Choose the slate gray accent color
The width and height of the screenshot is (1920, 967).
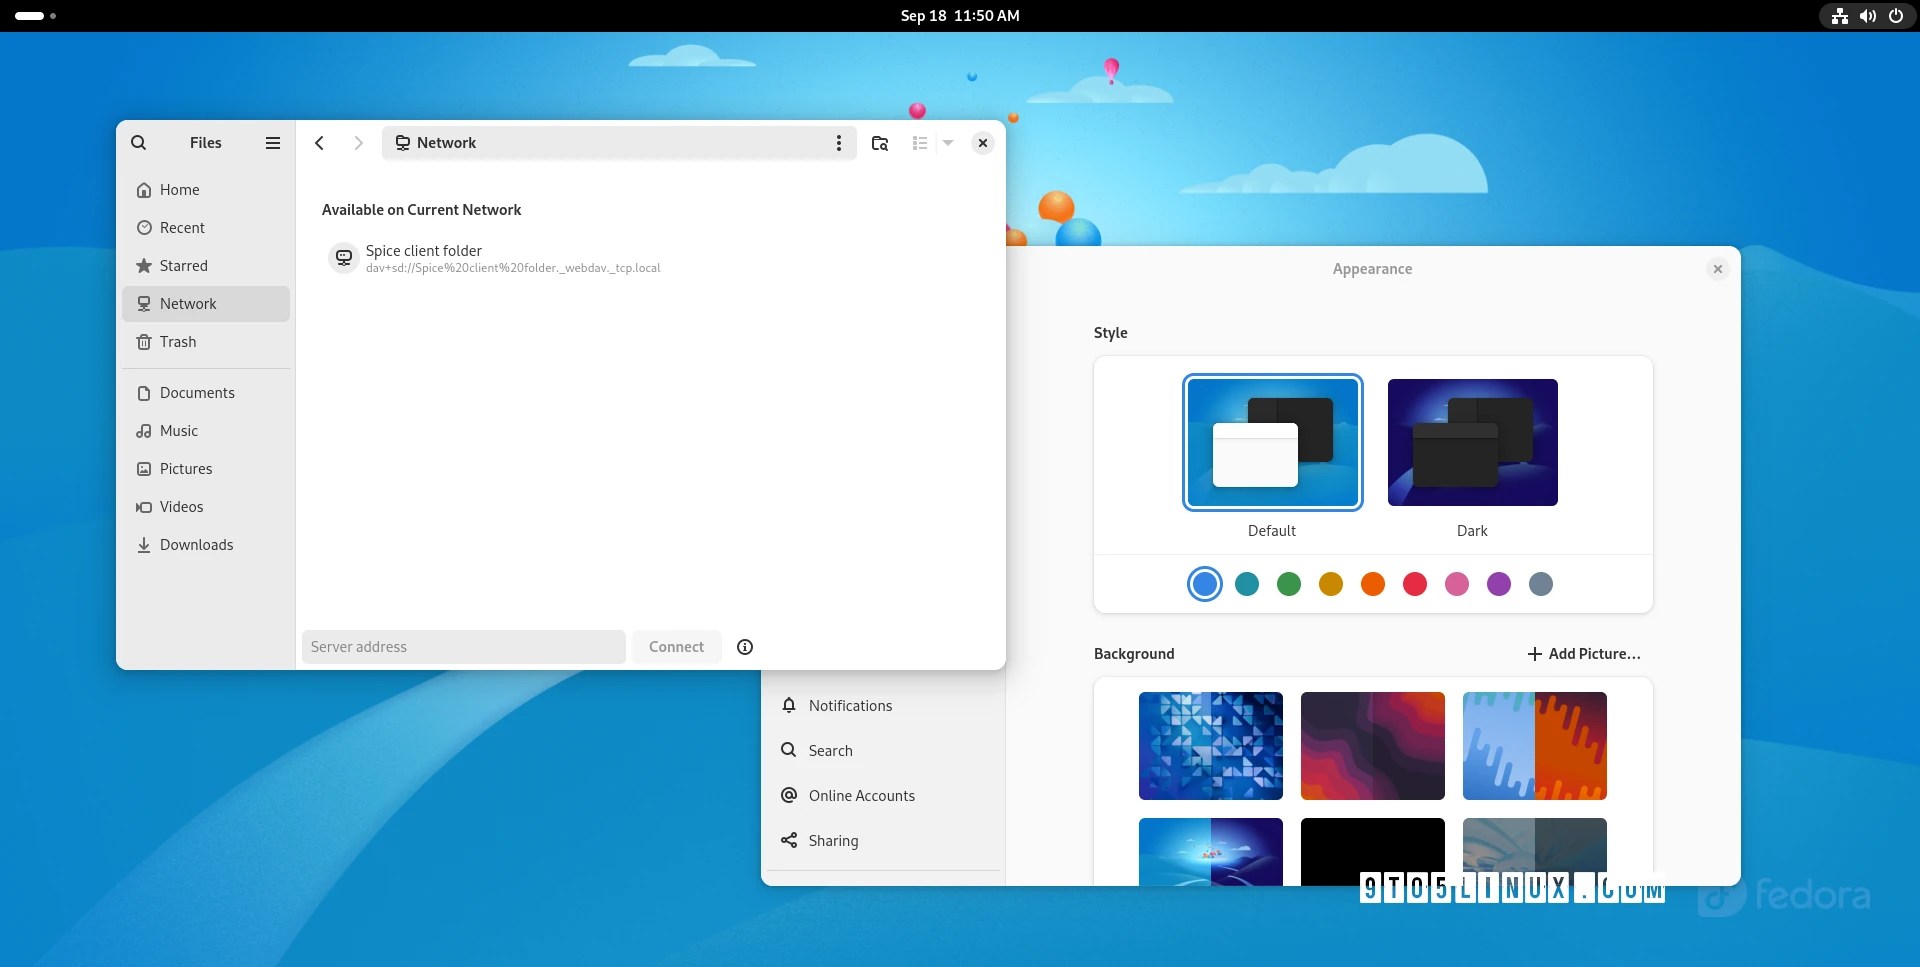coord(1541,584)
